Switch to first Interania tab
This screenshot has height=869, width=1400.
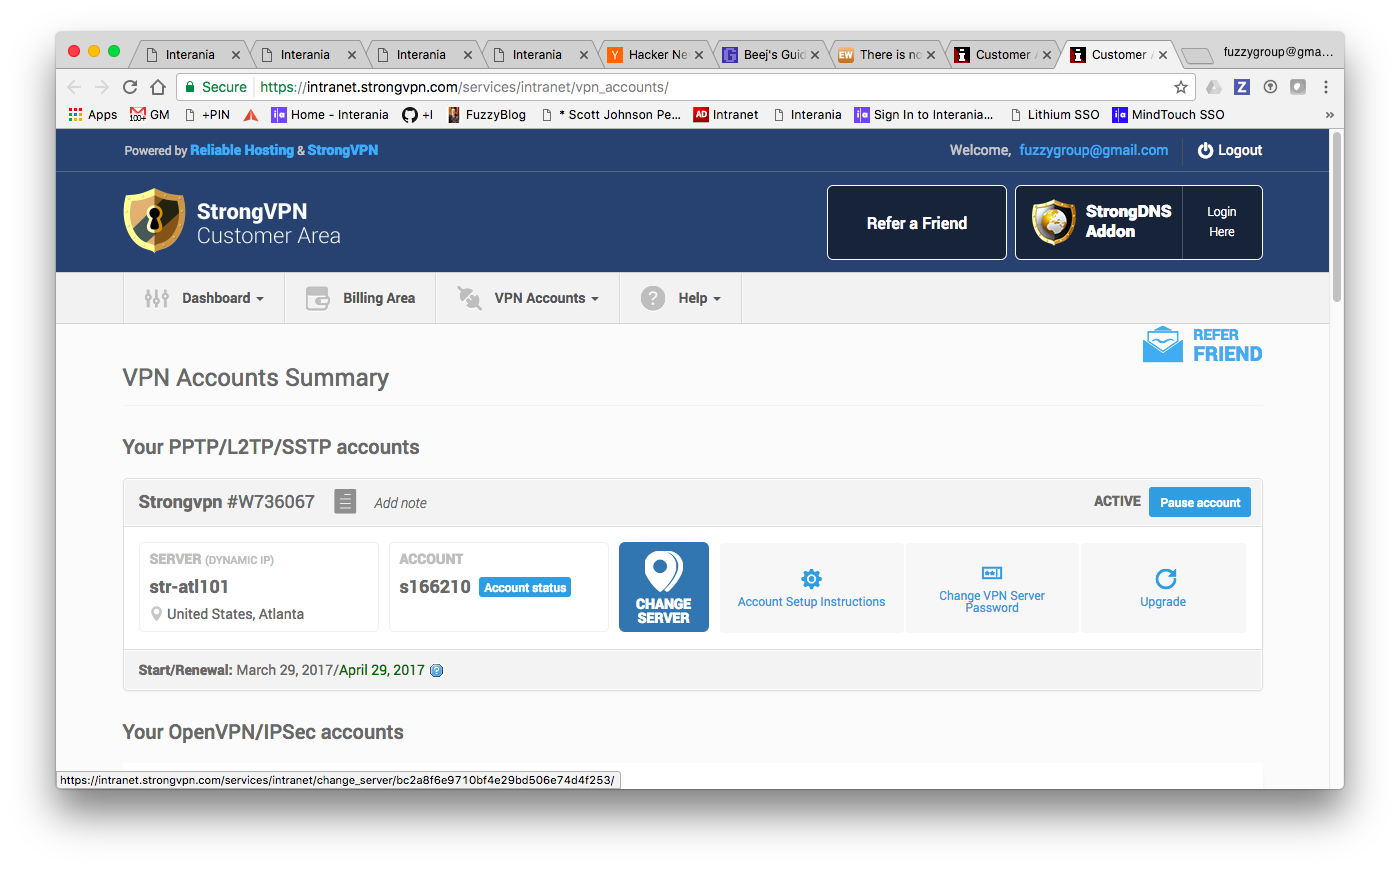pos(190,55)
